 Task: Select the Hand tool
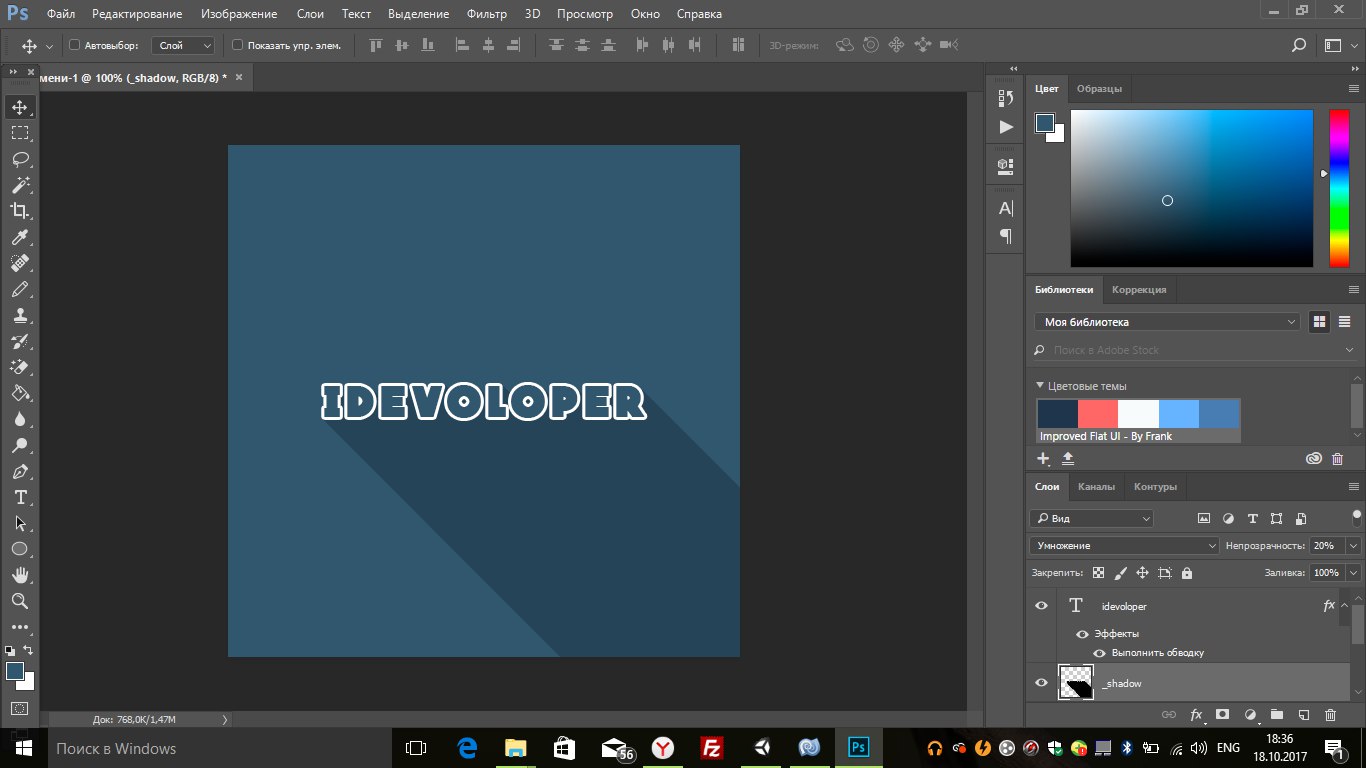point(19,575)
